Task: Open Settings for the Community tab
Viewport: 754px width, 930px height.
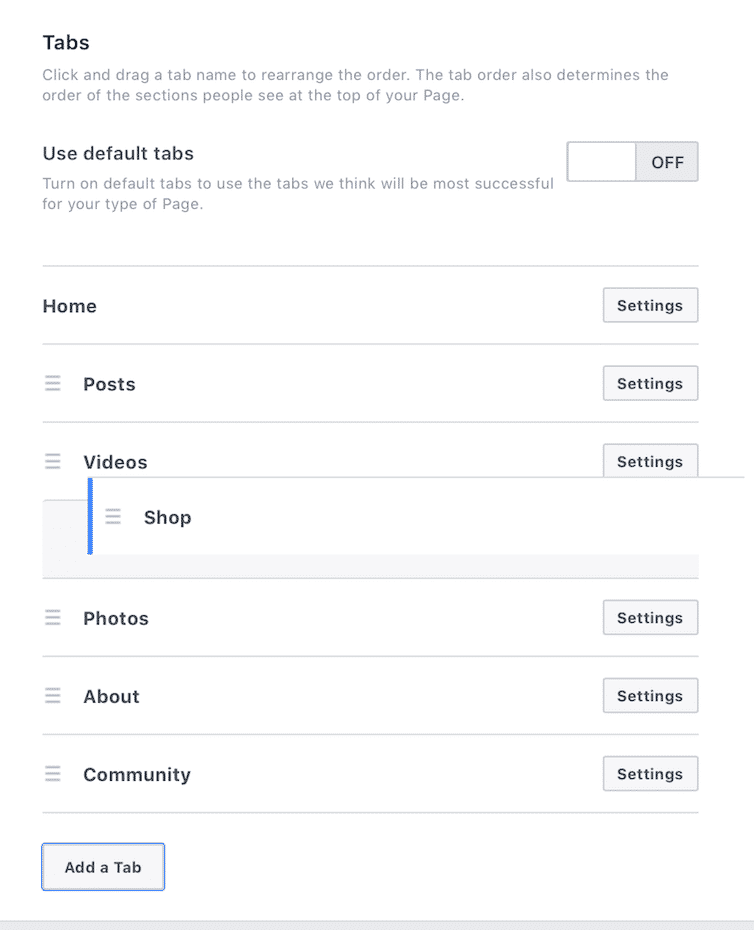Action: (x=650, y=774)
